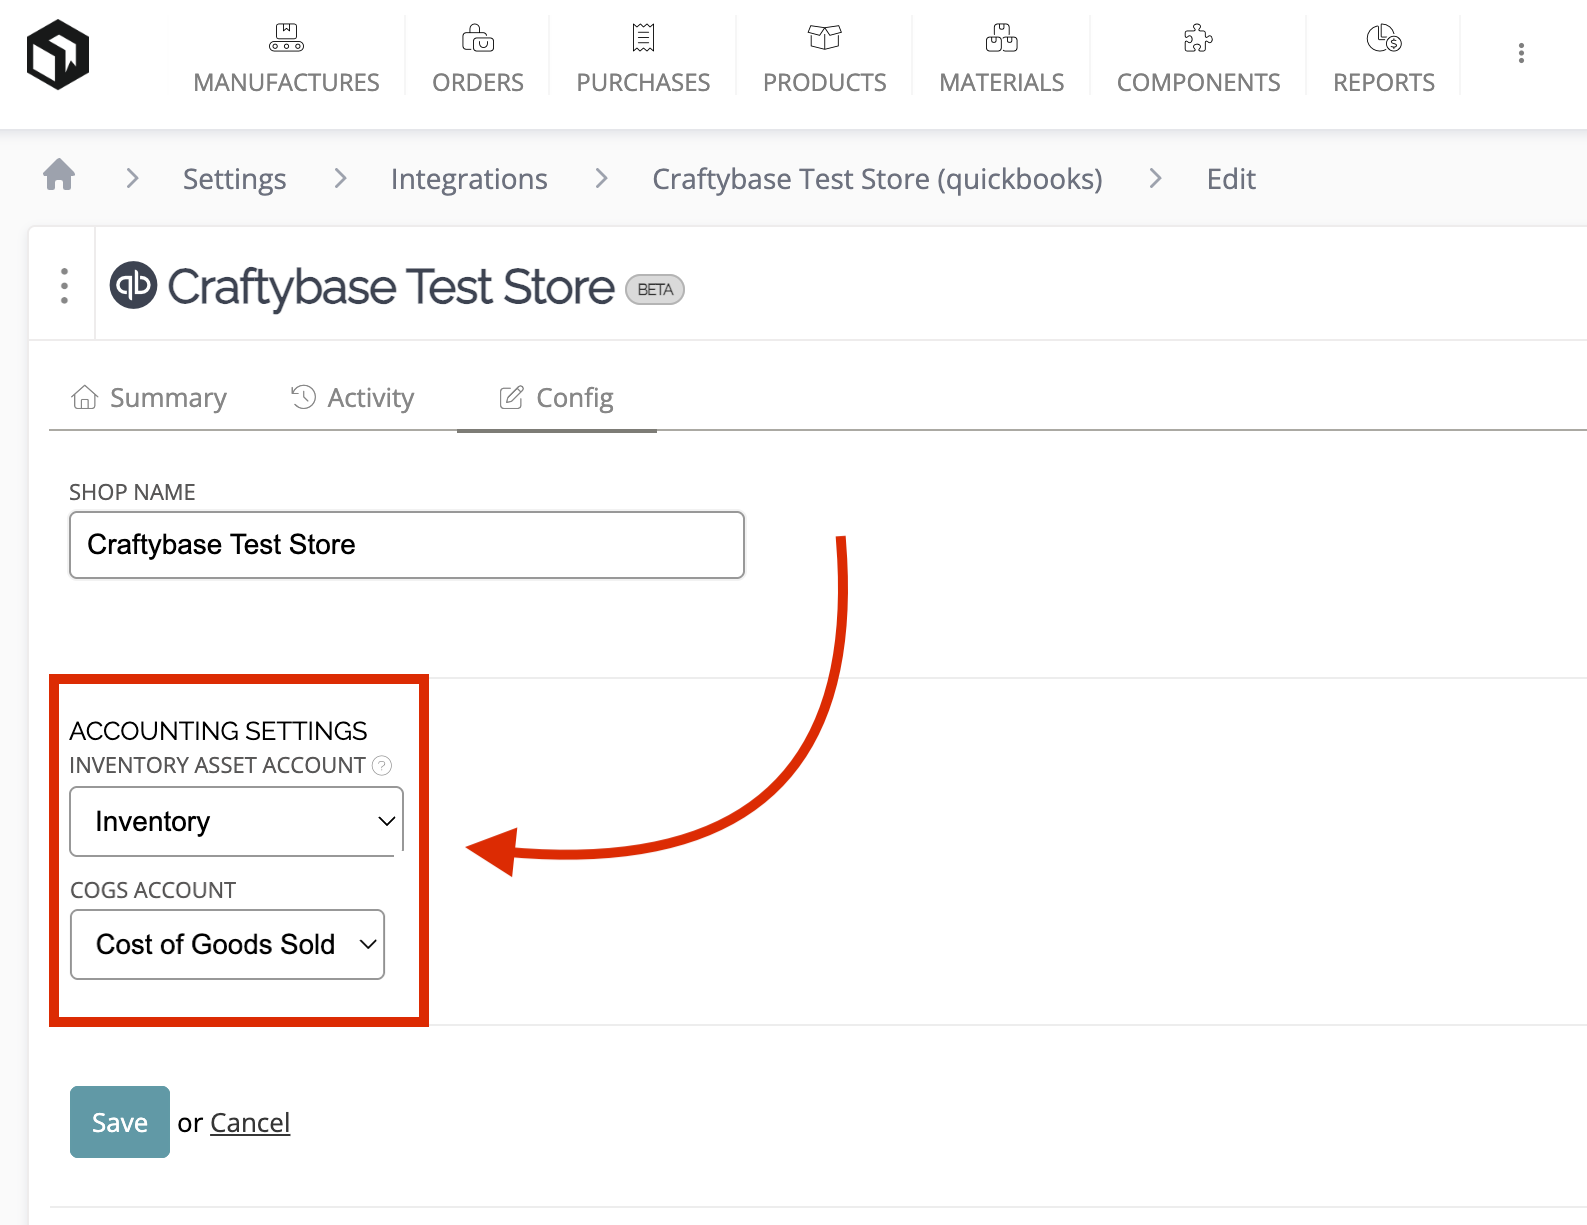1587x1225 pixels.
Task: Open the Cost of Goods Sold dropdown
Action: coord(227,945)
